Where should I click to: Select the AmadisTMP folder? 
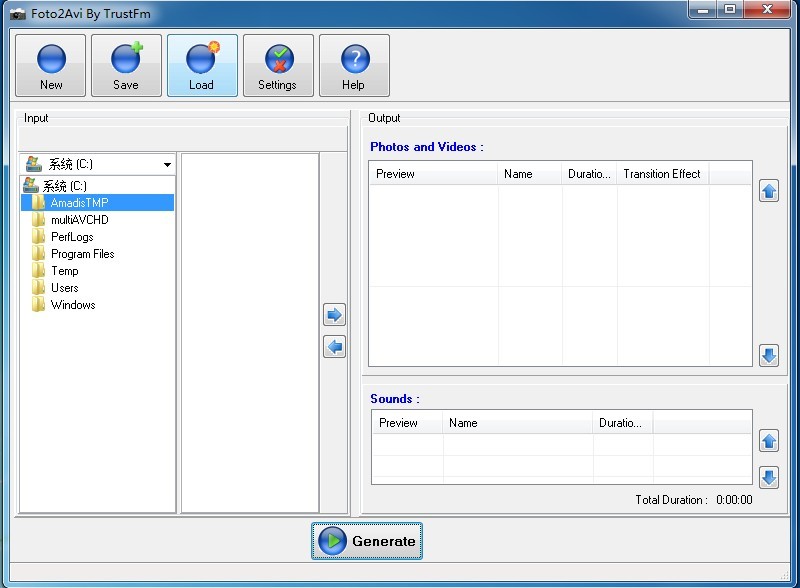point(79,203)
